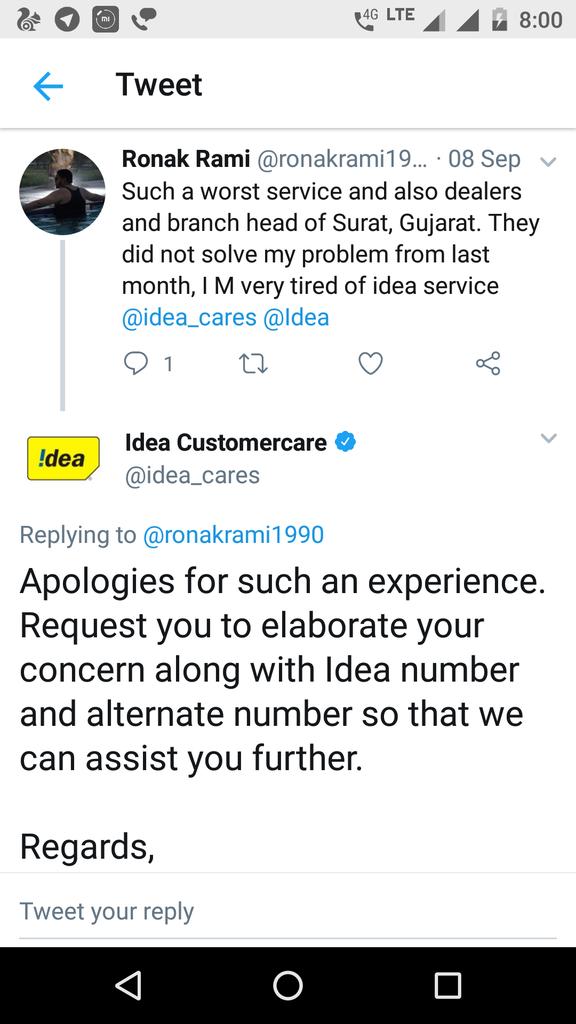Screen dimensions: 576x1024
Task: Retweet Ronak Rami's tweet
Action: point(253,363)
